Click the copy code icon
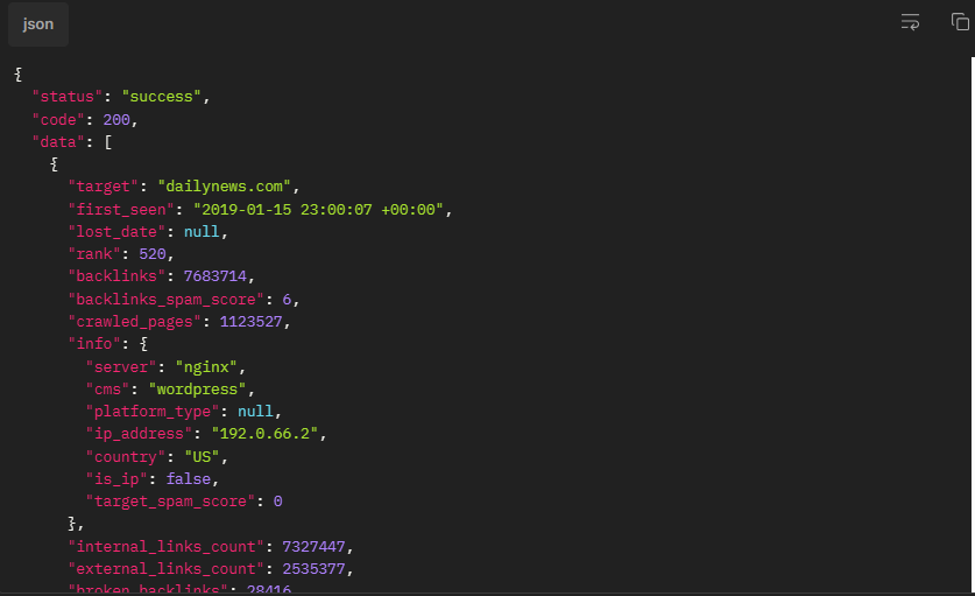975x596 pixels. point(960,22)
